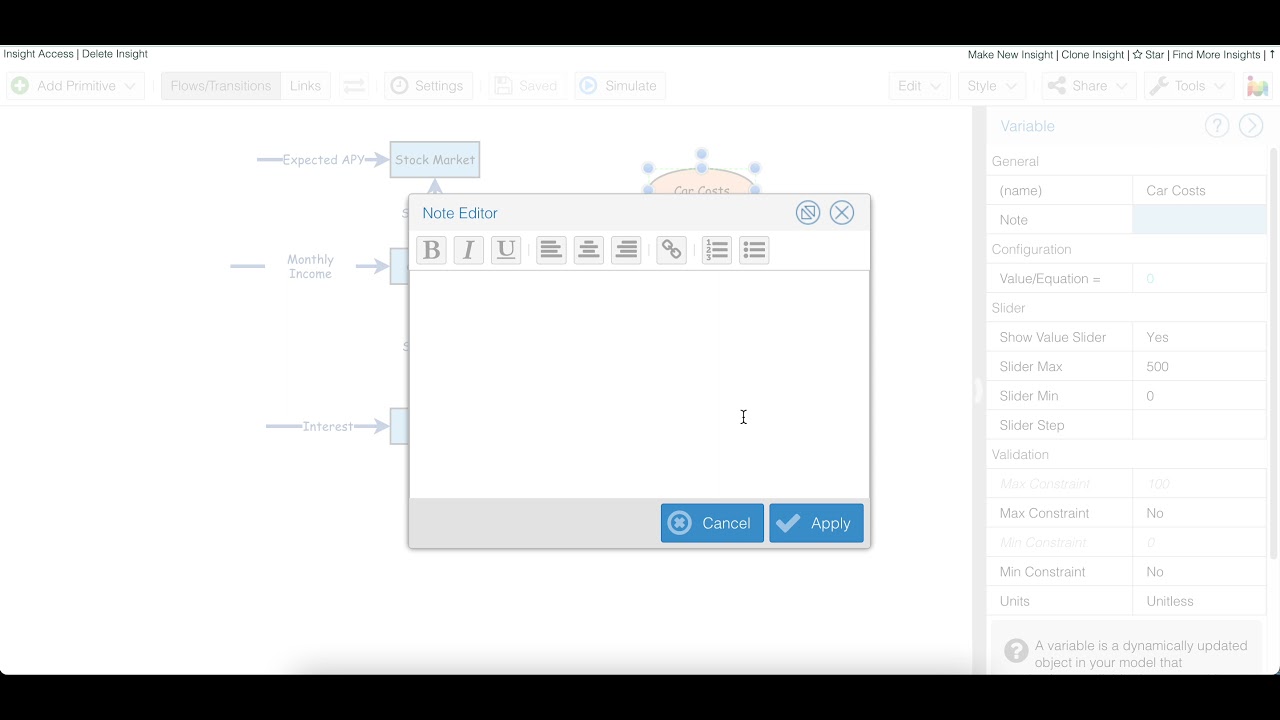Image resolution: width=1280 pixels, height=720 pixels.
Task: Click the Delete Insight link
Action: 115,54
